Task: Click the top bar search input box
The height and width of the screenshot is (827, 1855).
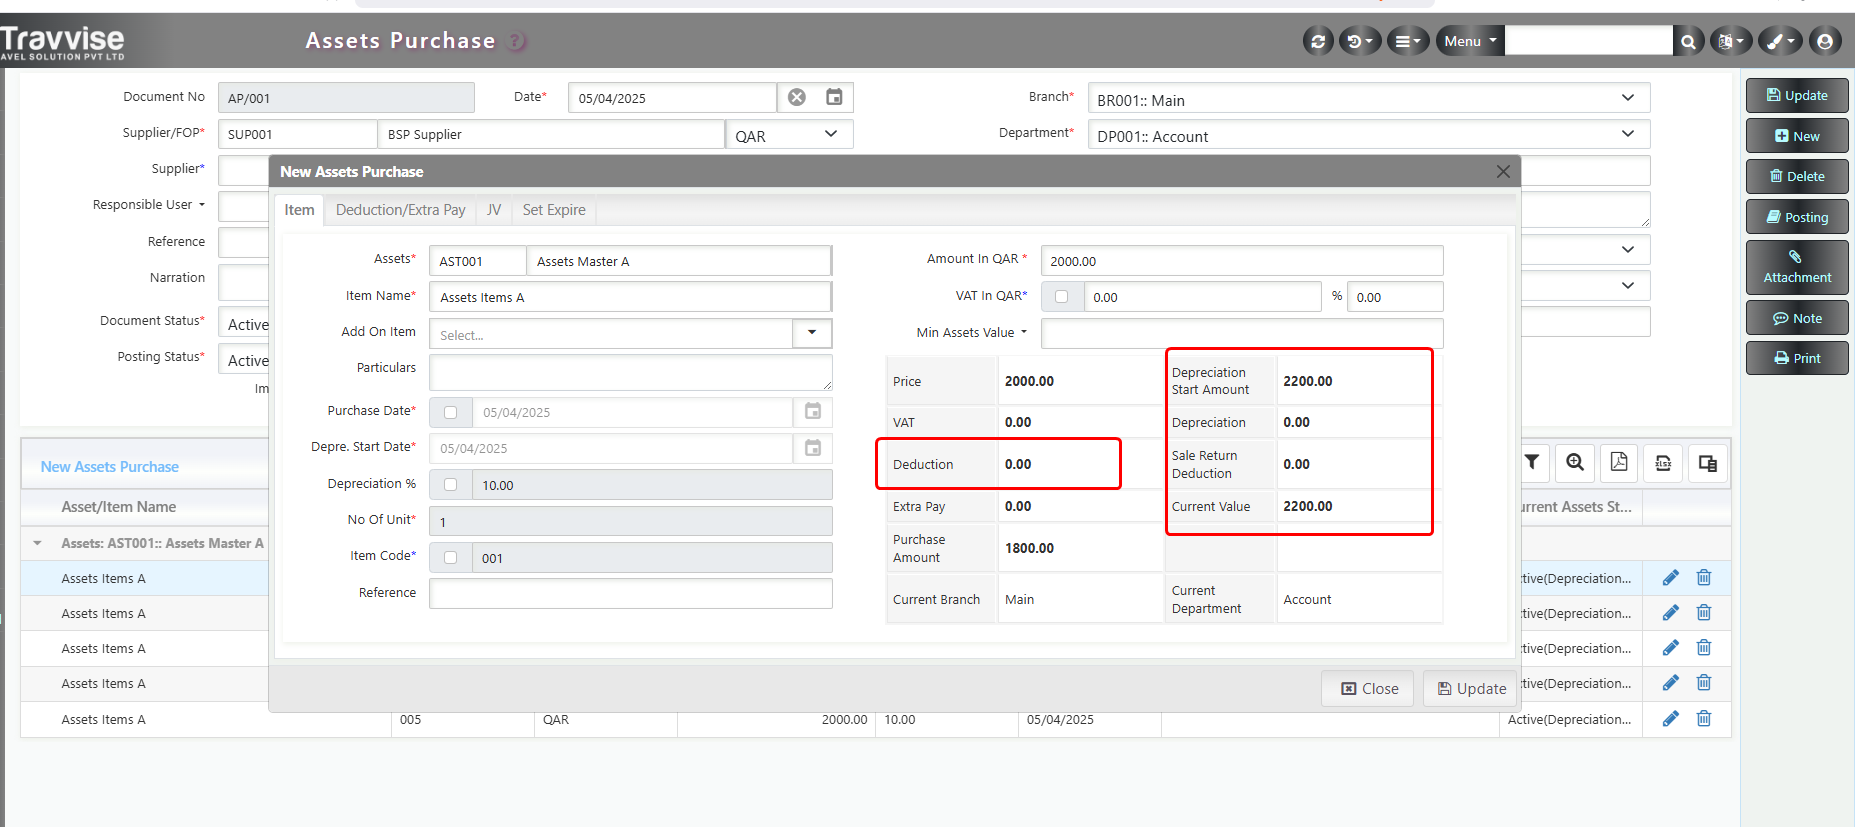Action: [x=1588, y=41]
